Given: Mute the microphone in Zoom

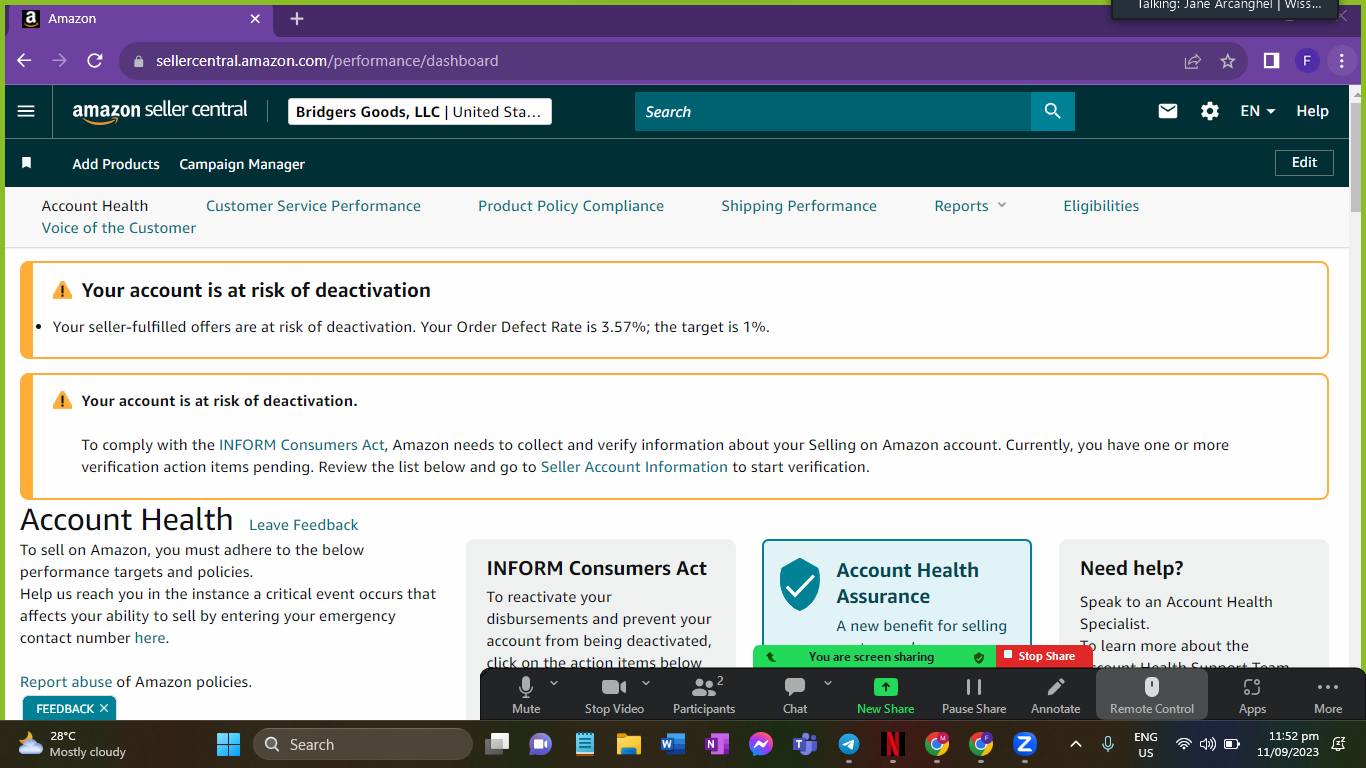Looking at the screenshot, I should [526, 694].
